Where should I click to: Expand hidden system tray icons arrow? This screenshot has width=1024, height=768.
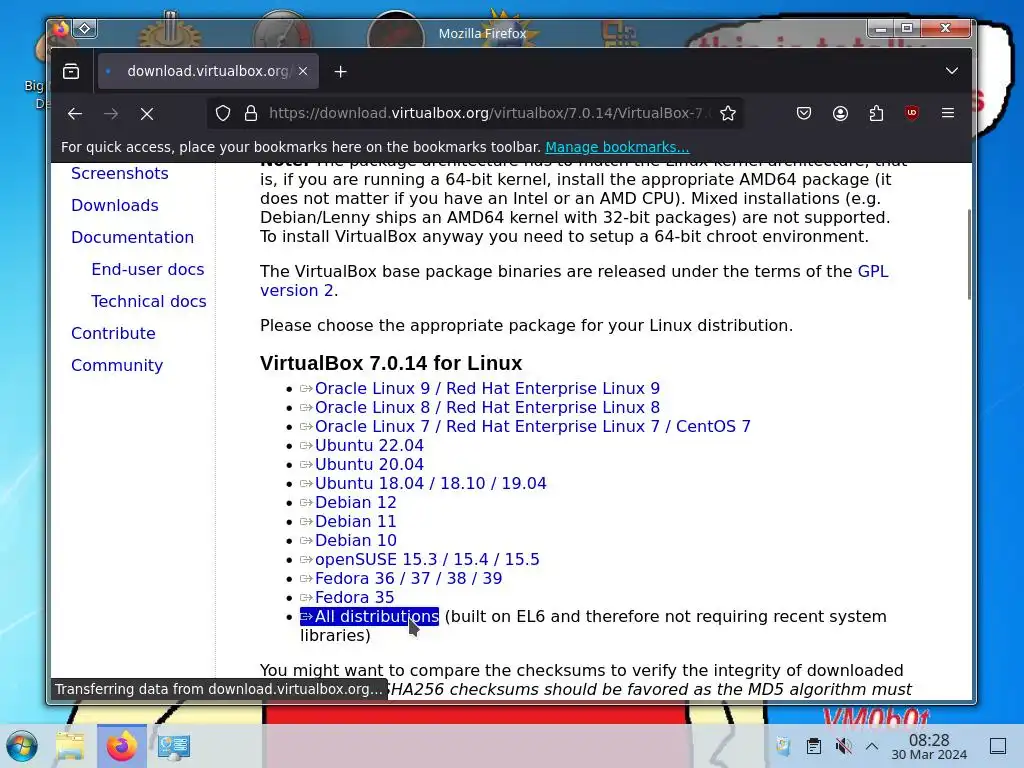click(x=872, y=746)
